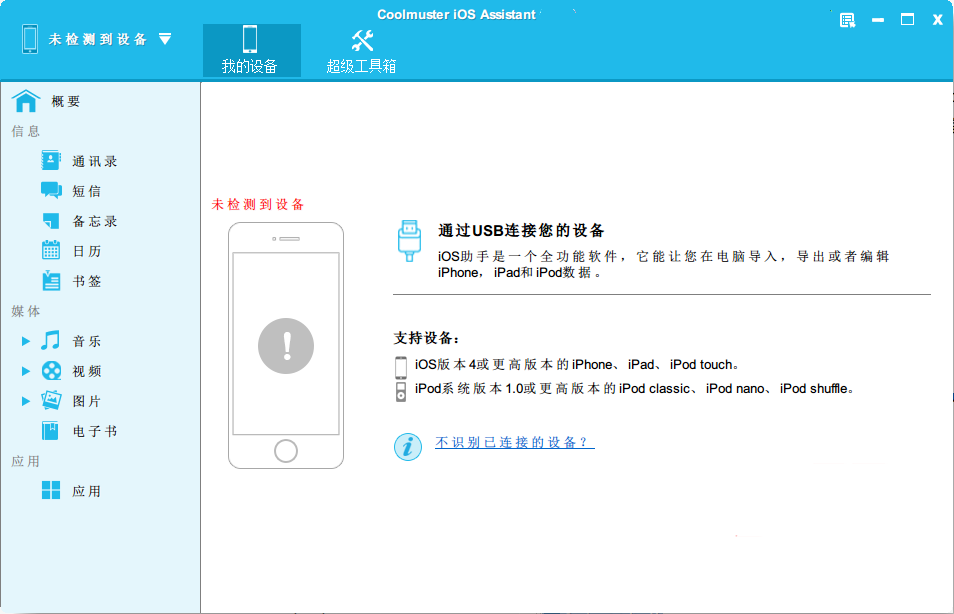Switch to the 超级工具箱 tab

pos(361,51)
